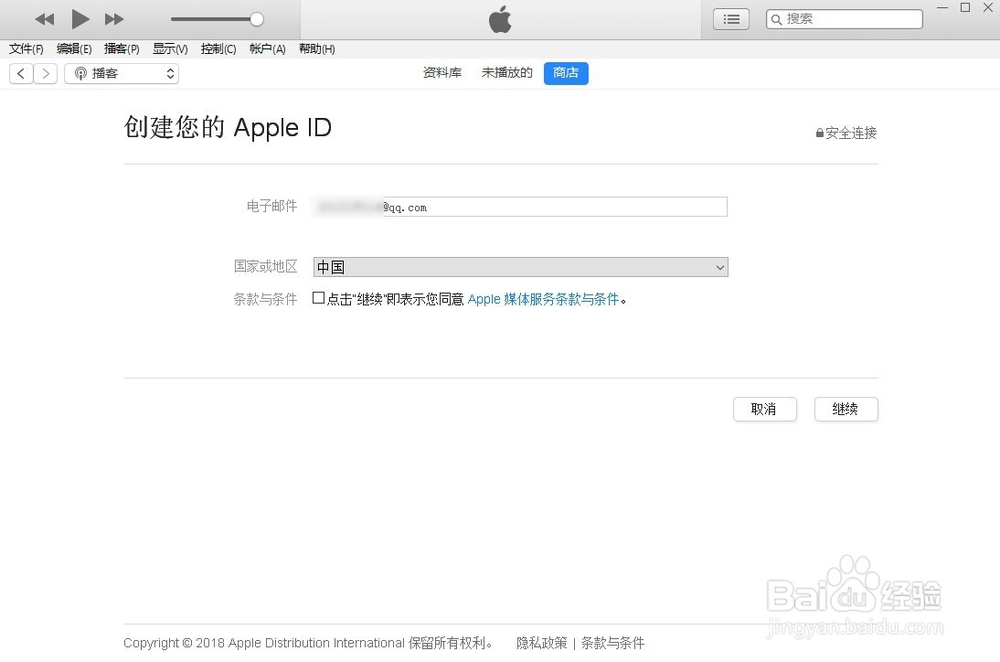The height and width of the screenshot is (662, 1000).
Task: Click the lock icon by 安全连接
Action: (820, 133)
